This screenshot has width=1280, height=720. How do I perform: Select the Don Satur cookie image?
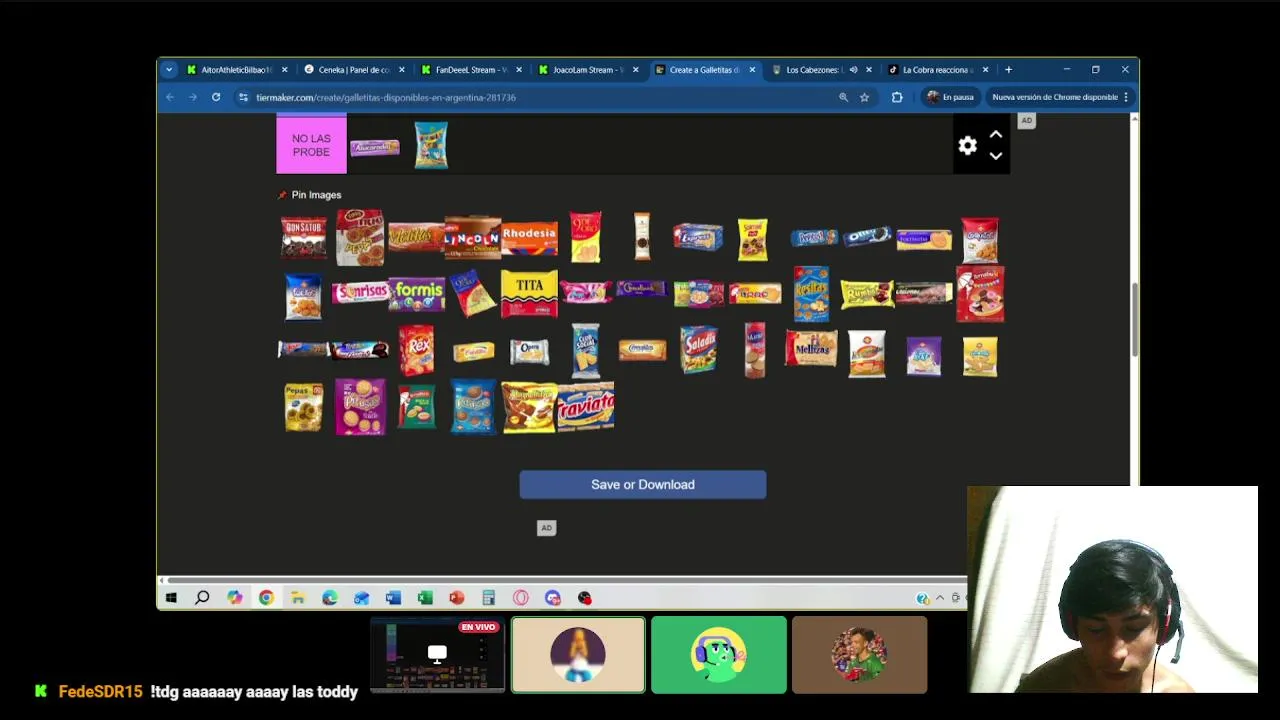303,238
